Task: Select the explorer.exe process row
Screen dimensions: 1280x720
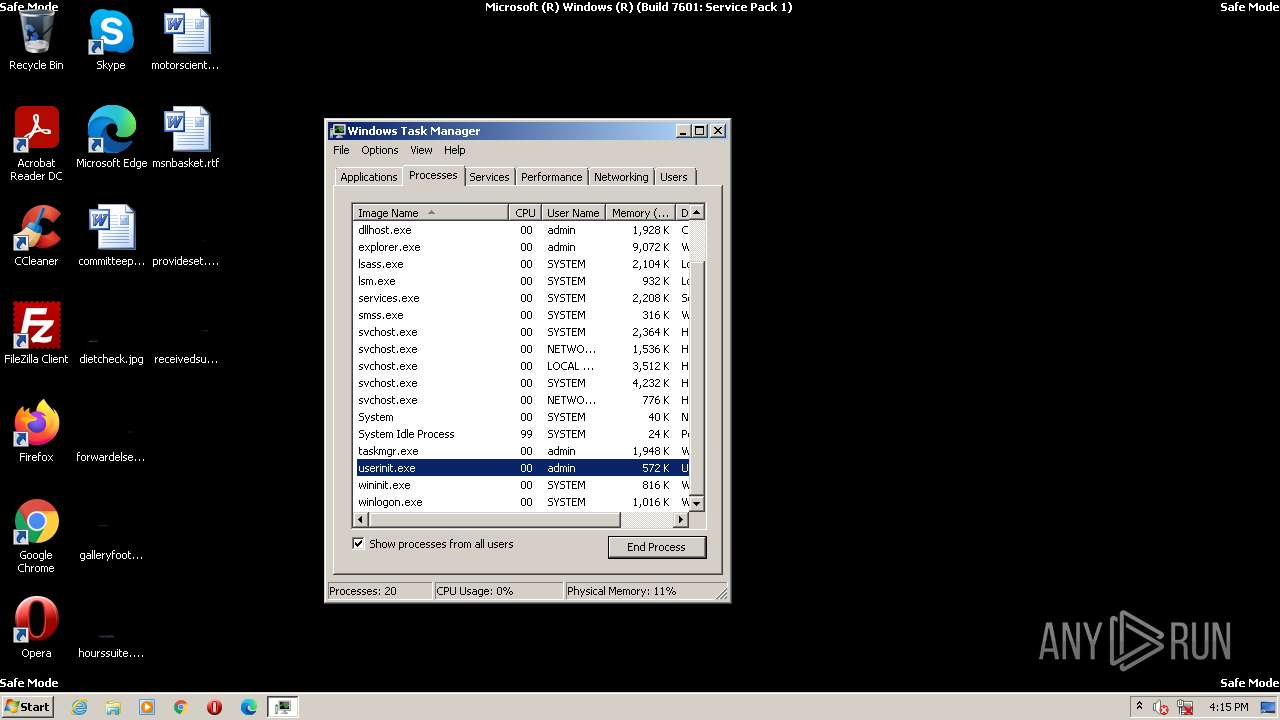Action: coord(521,247)
